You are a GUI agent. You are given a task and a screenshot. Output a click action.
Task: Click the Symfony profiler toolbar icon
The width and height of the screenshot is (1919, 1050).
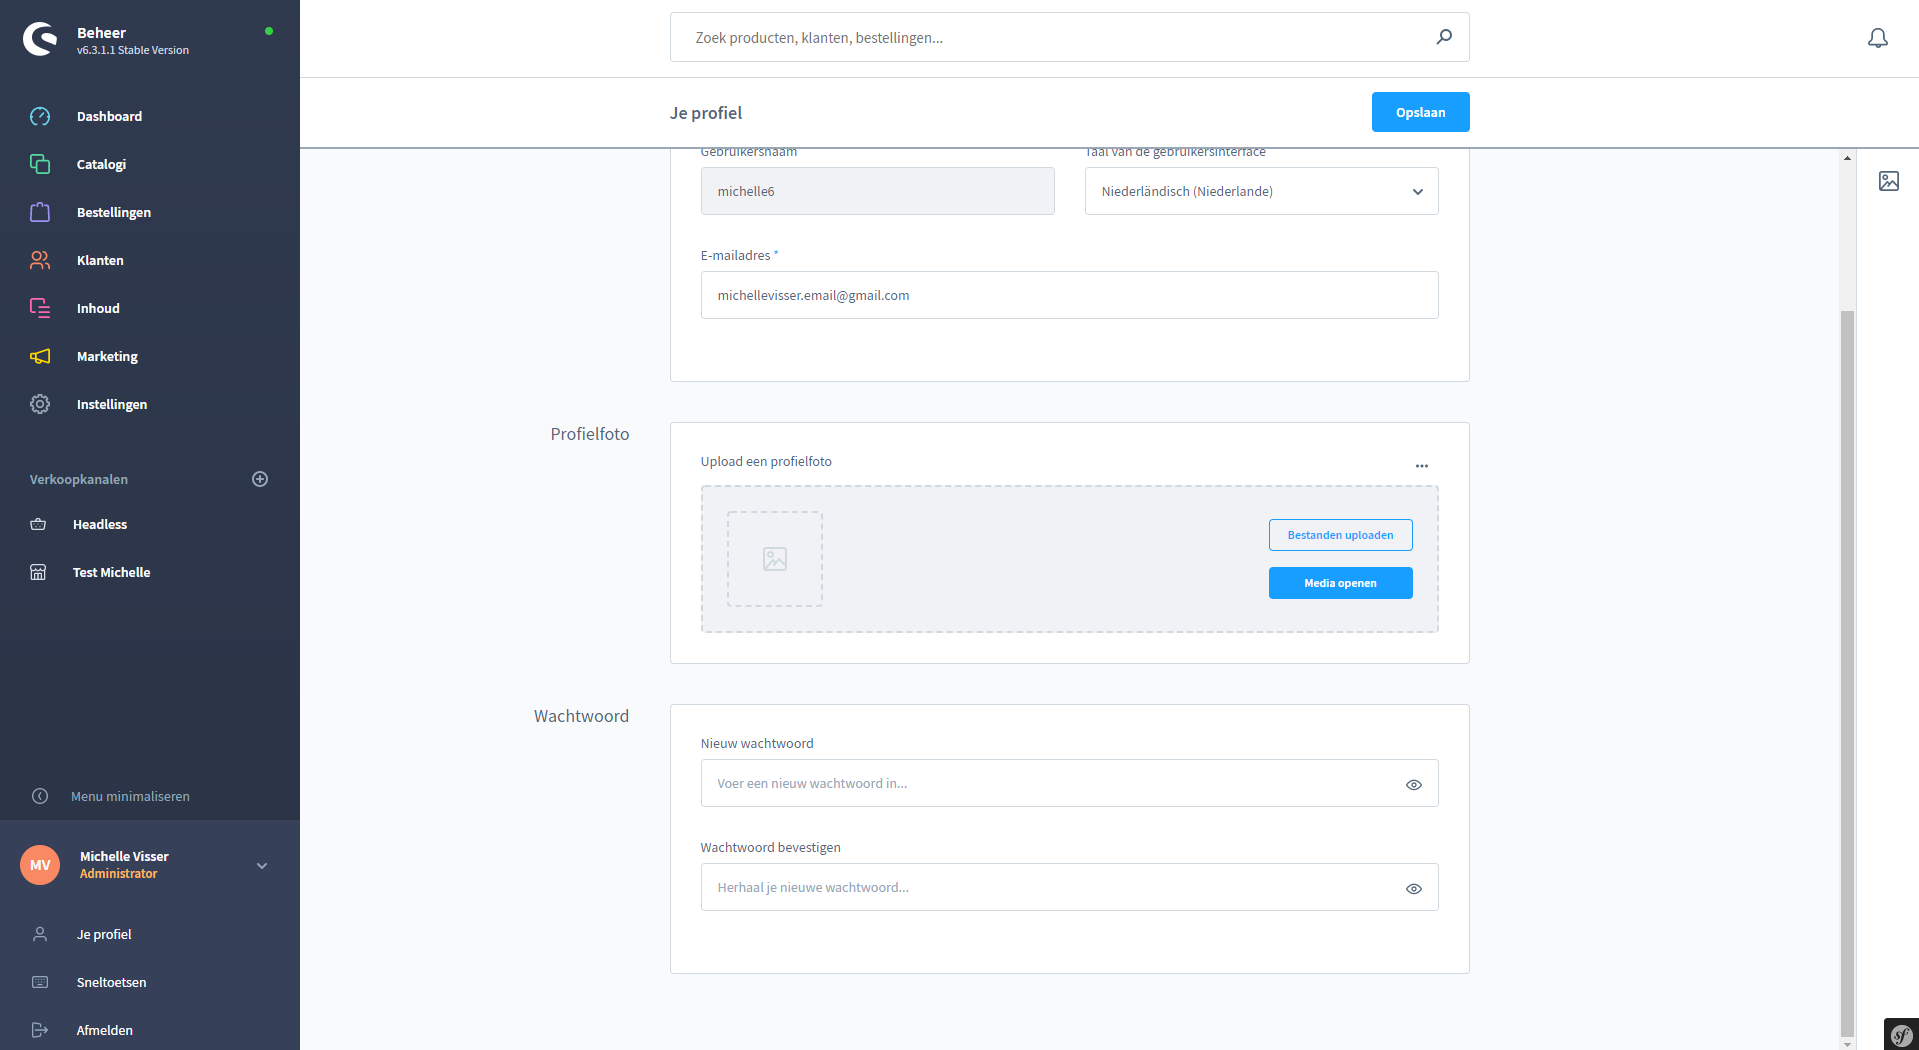point(1900,1034)
